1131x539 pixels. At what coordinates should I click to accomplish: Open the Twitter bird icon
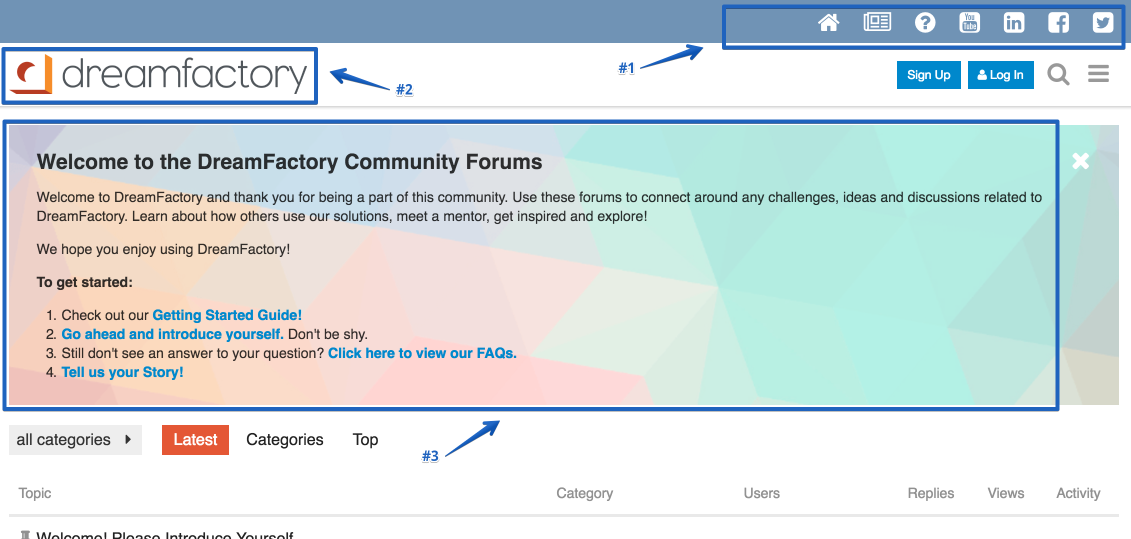[x=1103, y=23]
